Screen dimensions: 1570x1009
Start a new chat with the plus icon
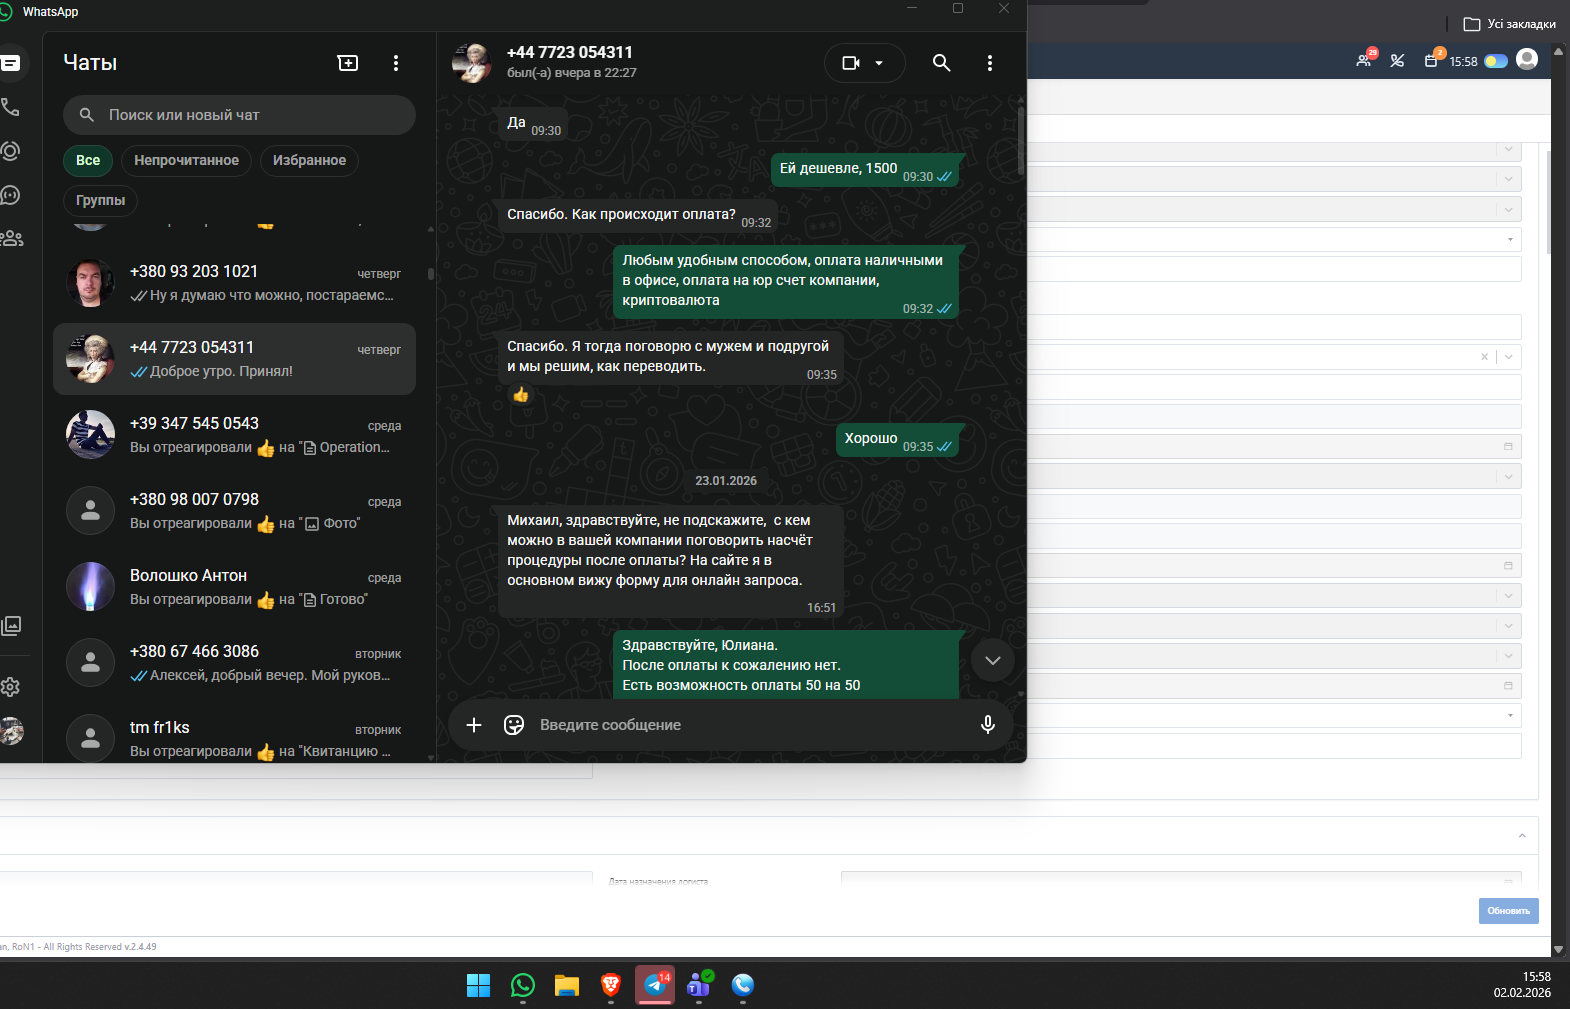tap(348, 63)
